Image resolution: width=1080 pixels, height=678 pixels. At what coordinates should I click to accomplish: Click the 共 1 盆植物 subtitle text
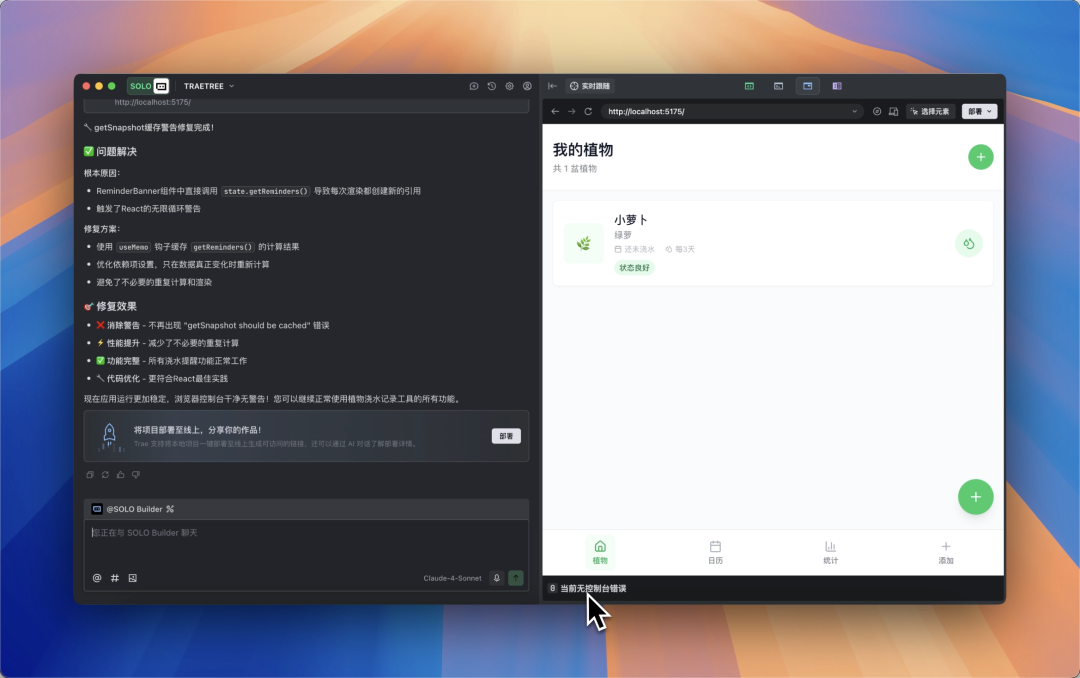pyautogui.click(x=575, y=169)
